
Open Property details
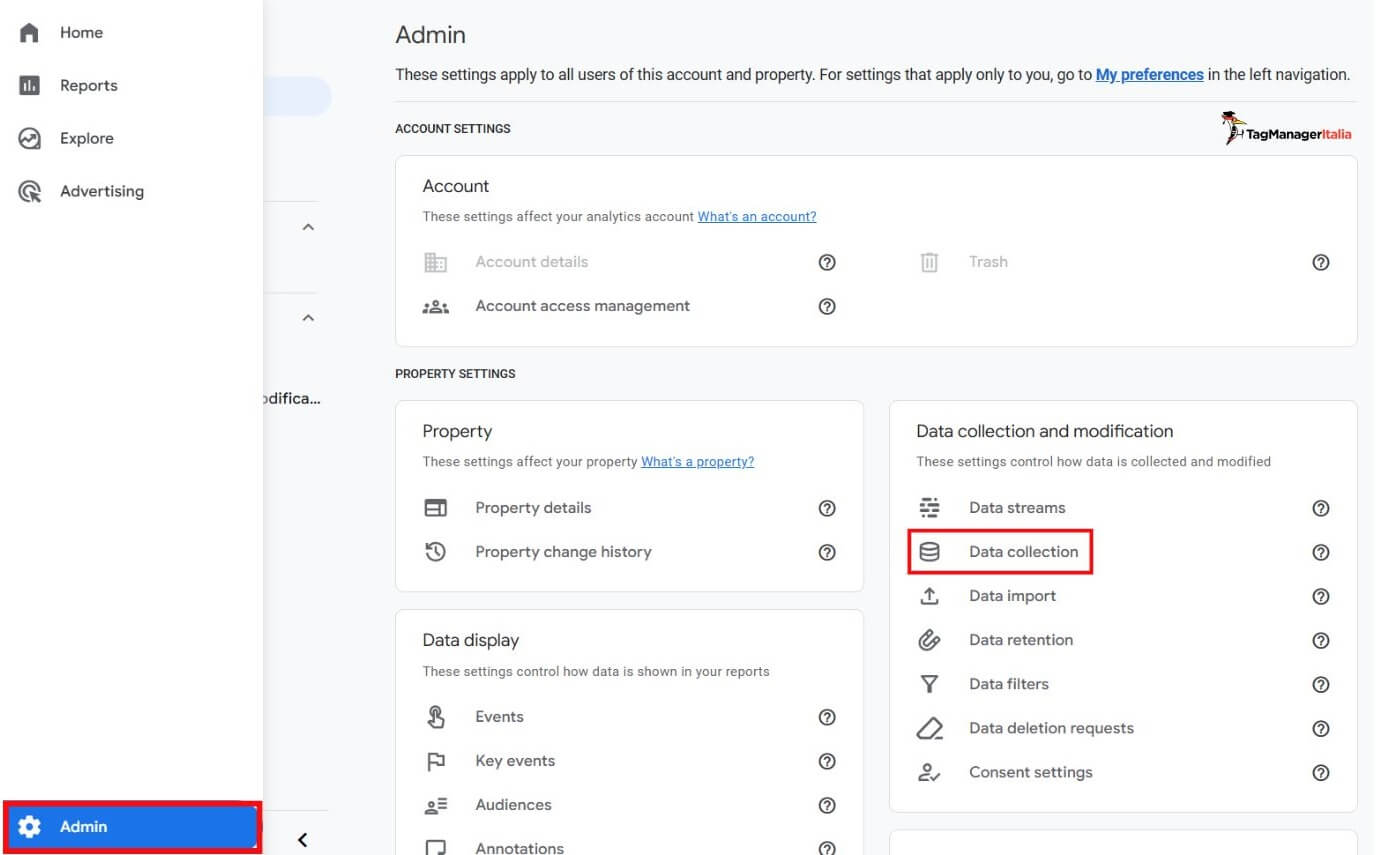point(533,508)
